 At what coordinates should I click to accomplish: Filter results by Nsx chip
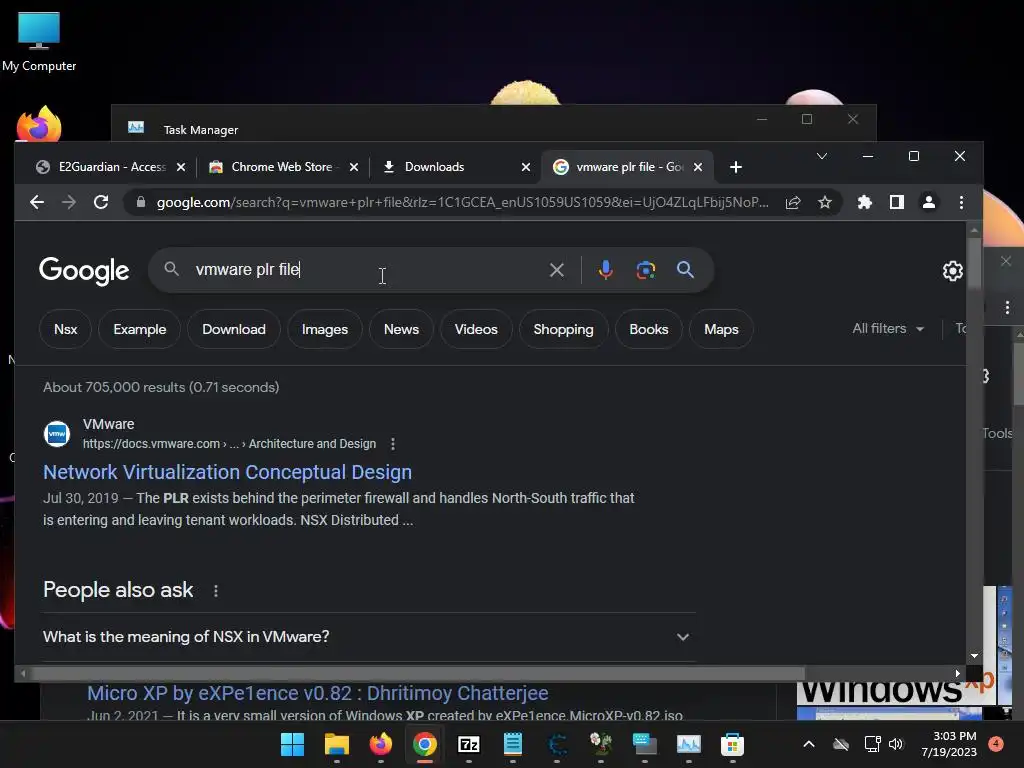[x=65, y=329]
